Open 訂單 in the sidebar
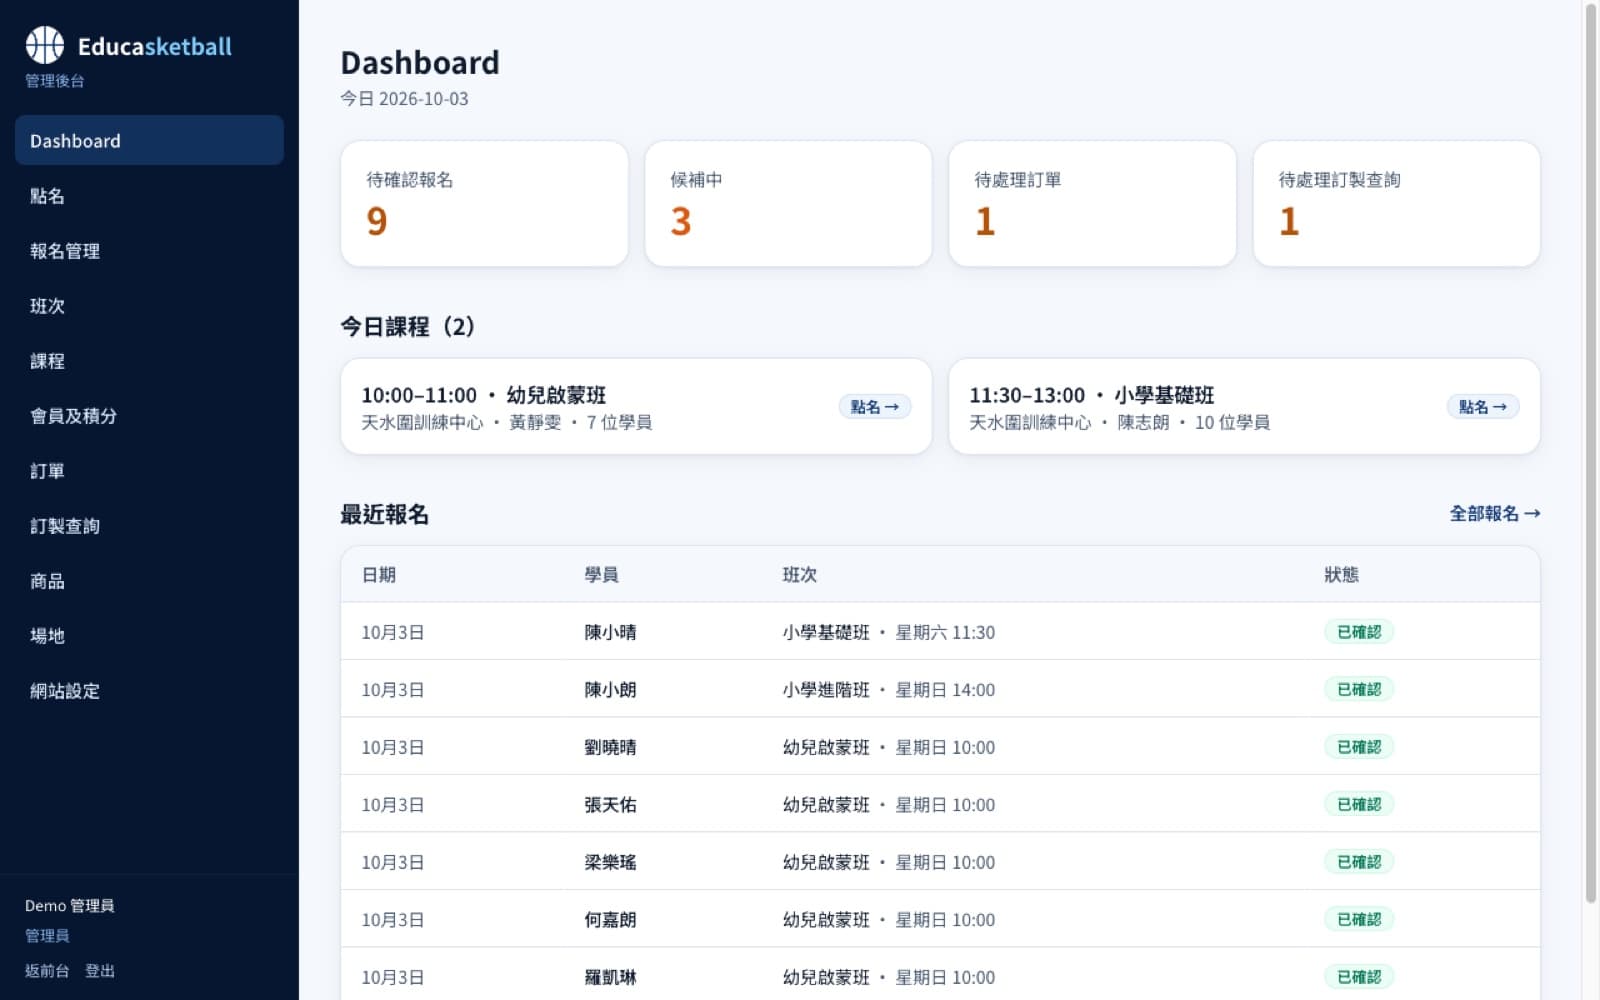The width and height of the screenshot is (1600, 1000). coord(149,470)
